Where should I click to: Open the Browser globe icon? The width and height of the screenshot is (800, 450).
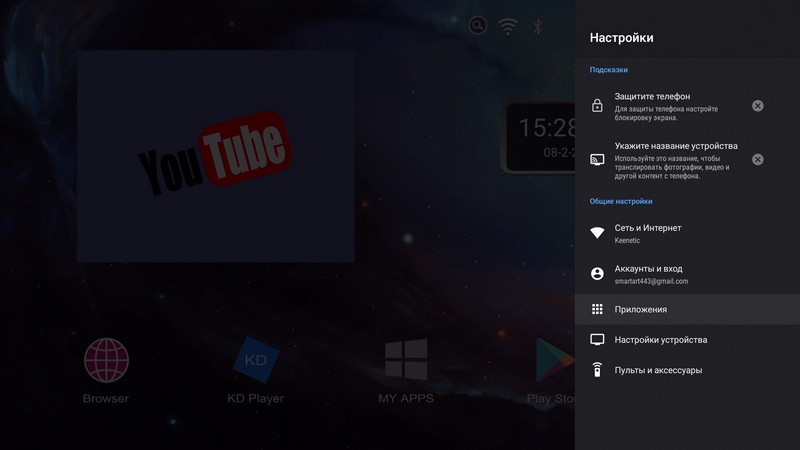pos(106,361)
